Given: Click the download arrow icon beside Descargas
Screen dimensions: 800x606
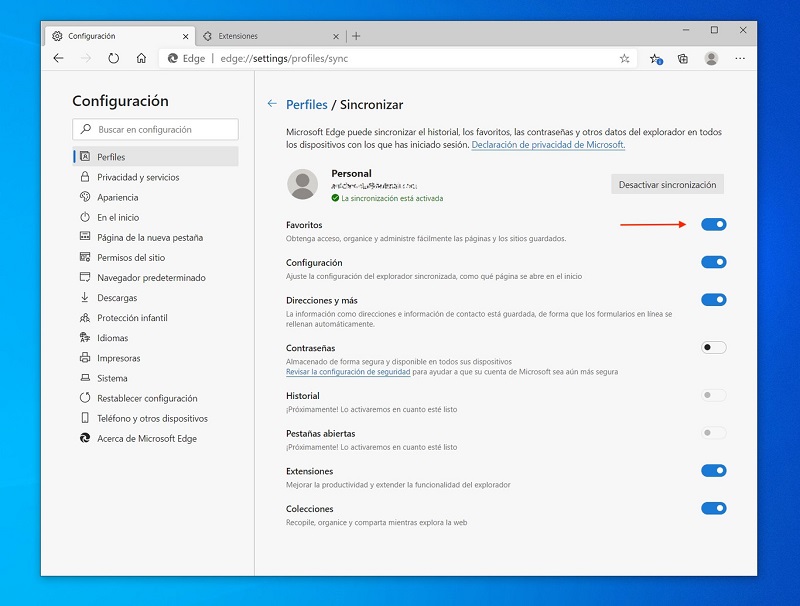Looking at the screenshot, I should tap(85, 297).
